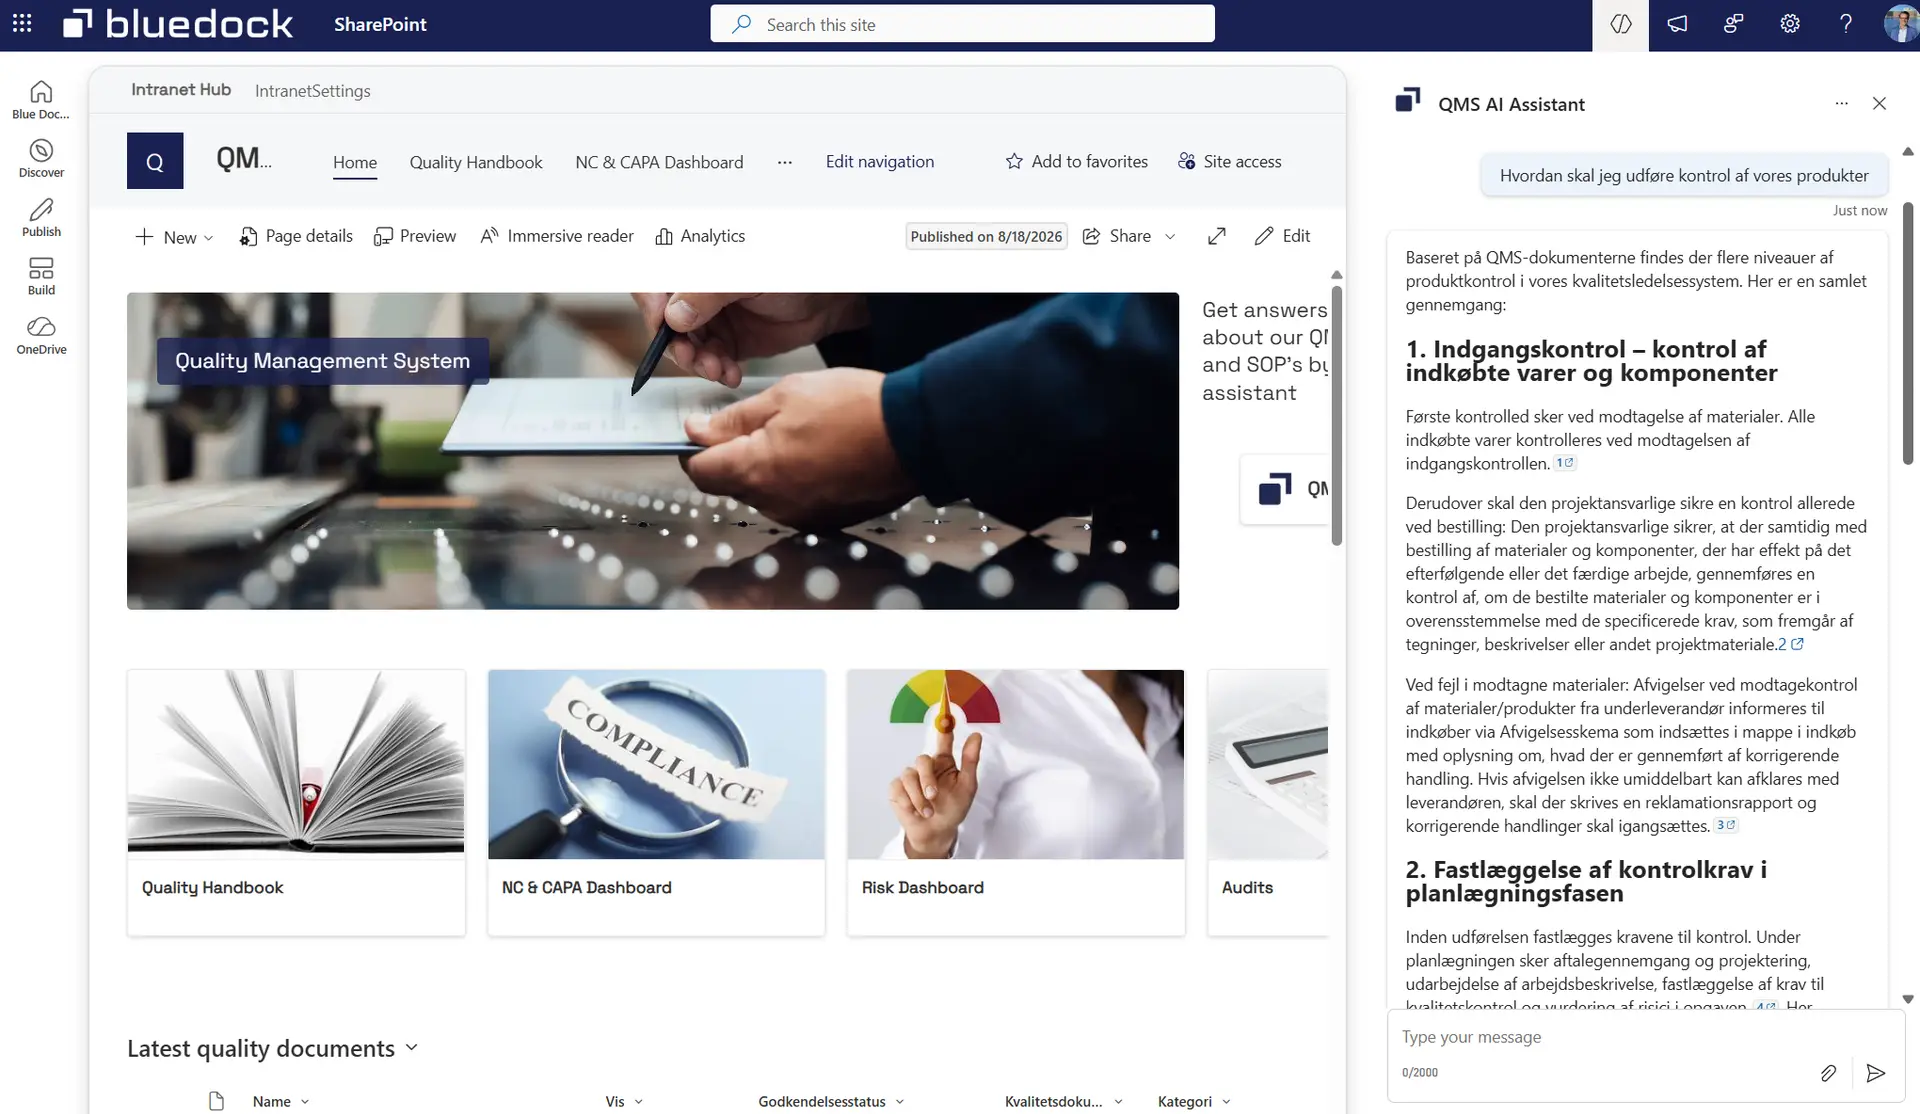This screenshot has height=1114, width=1920.
Task: Click the page content vertical scrollbar
Action: click(1336, 415)
